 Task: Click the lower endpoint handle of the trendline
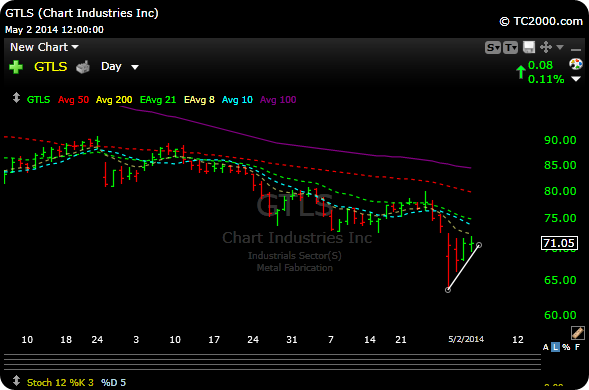click(447, 290)
